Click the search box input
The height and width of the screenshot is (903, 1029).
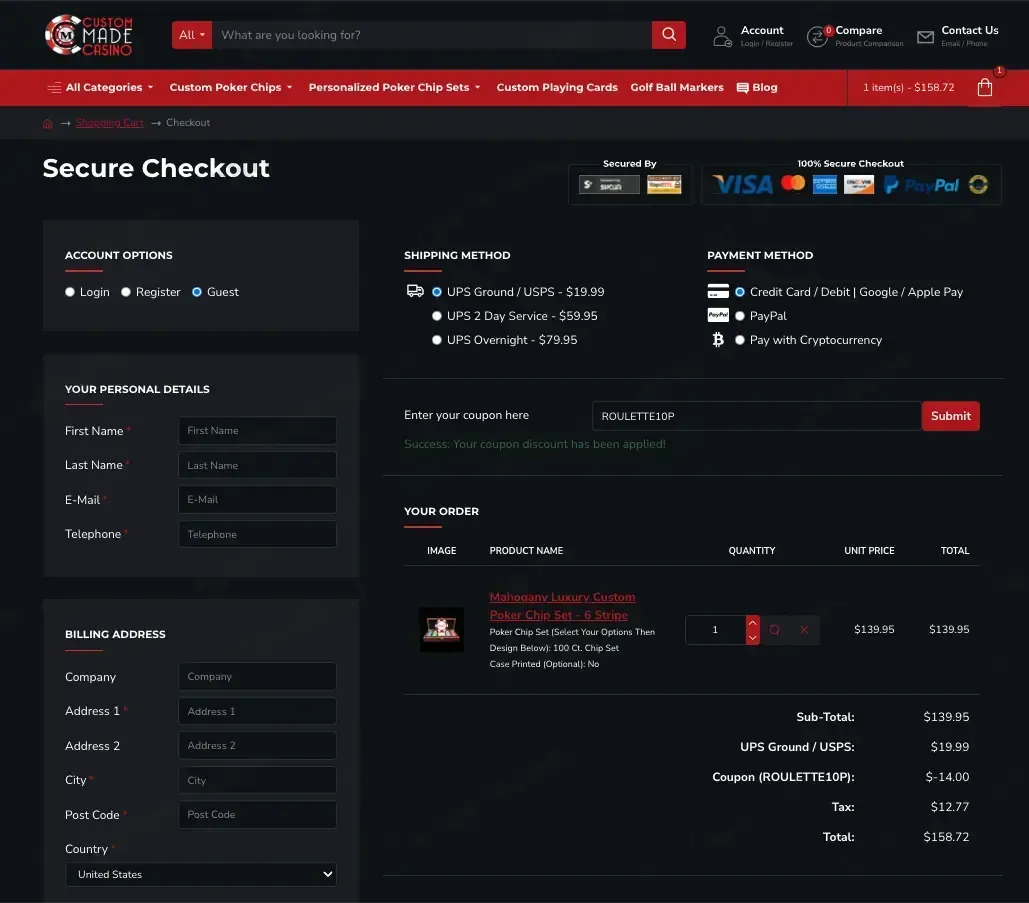(x=432, y=35)
